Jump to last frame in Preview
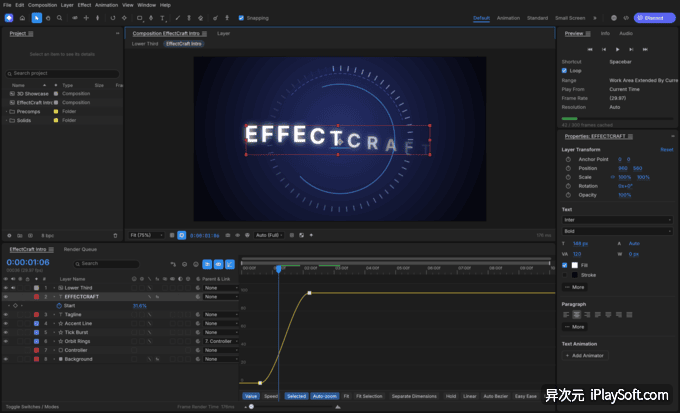Viewport: 680px width, 413px height. (645, 49)
